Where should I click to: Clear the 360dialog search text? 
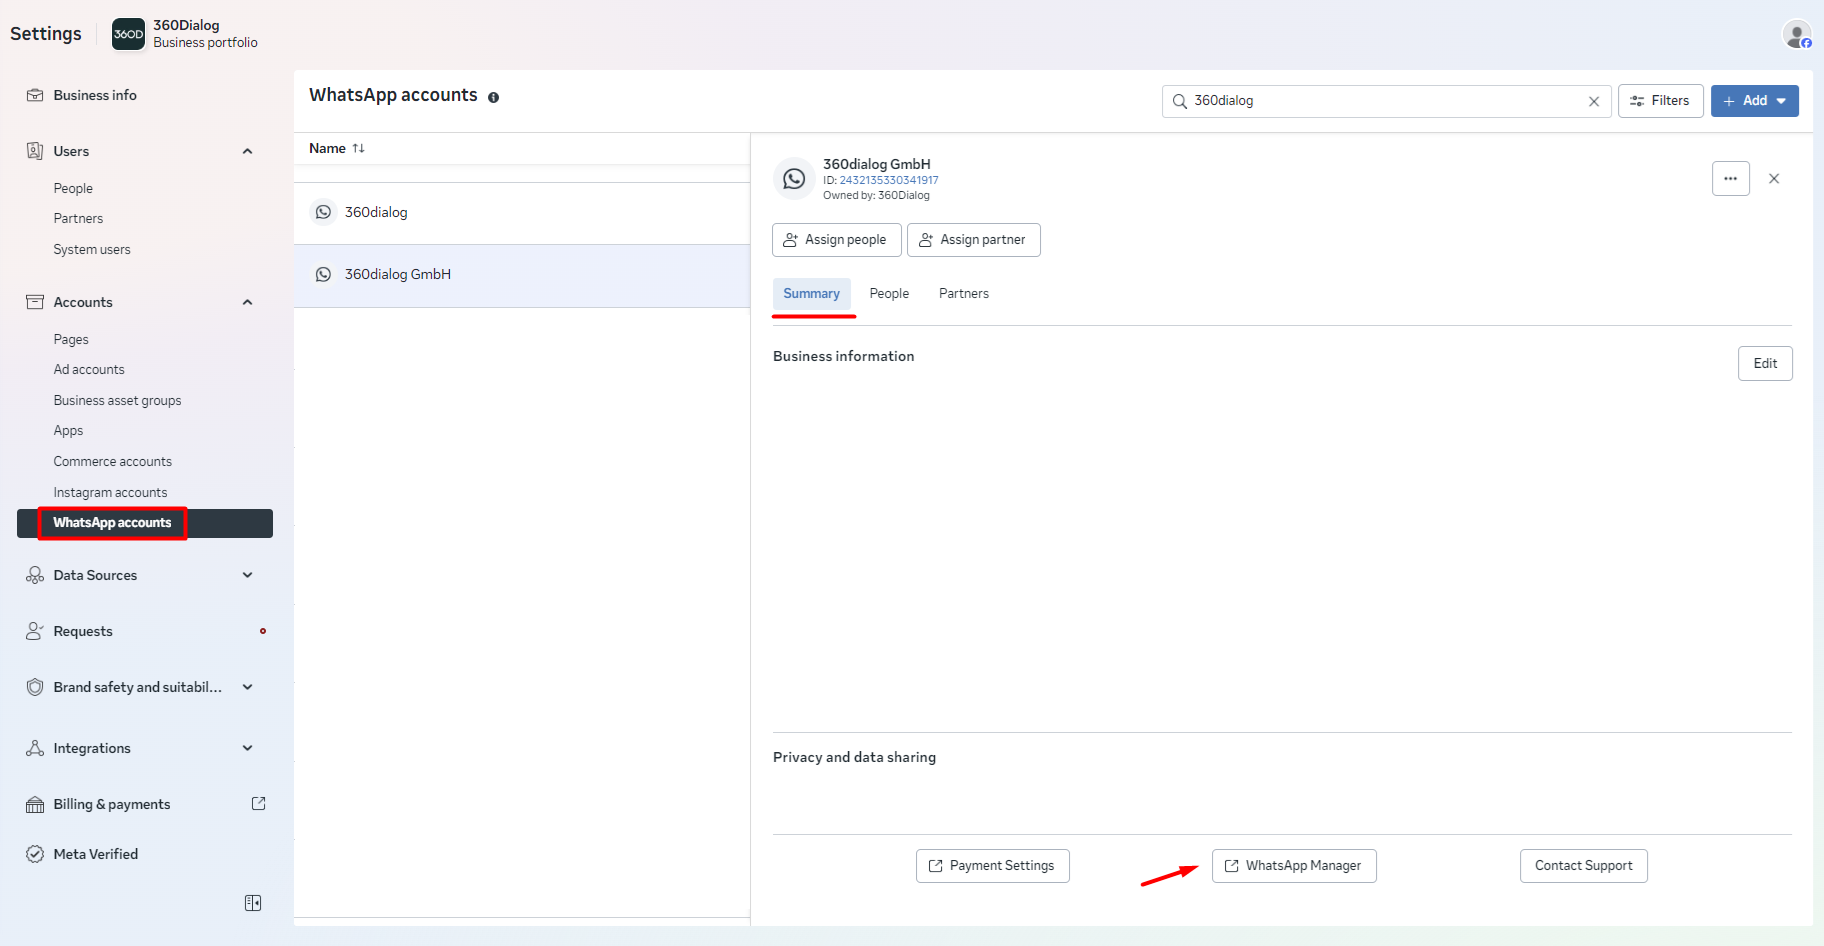coord(1594,101)
